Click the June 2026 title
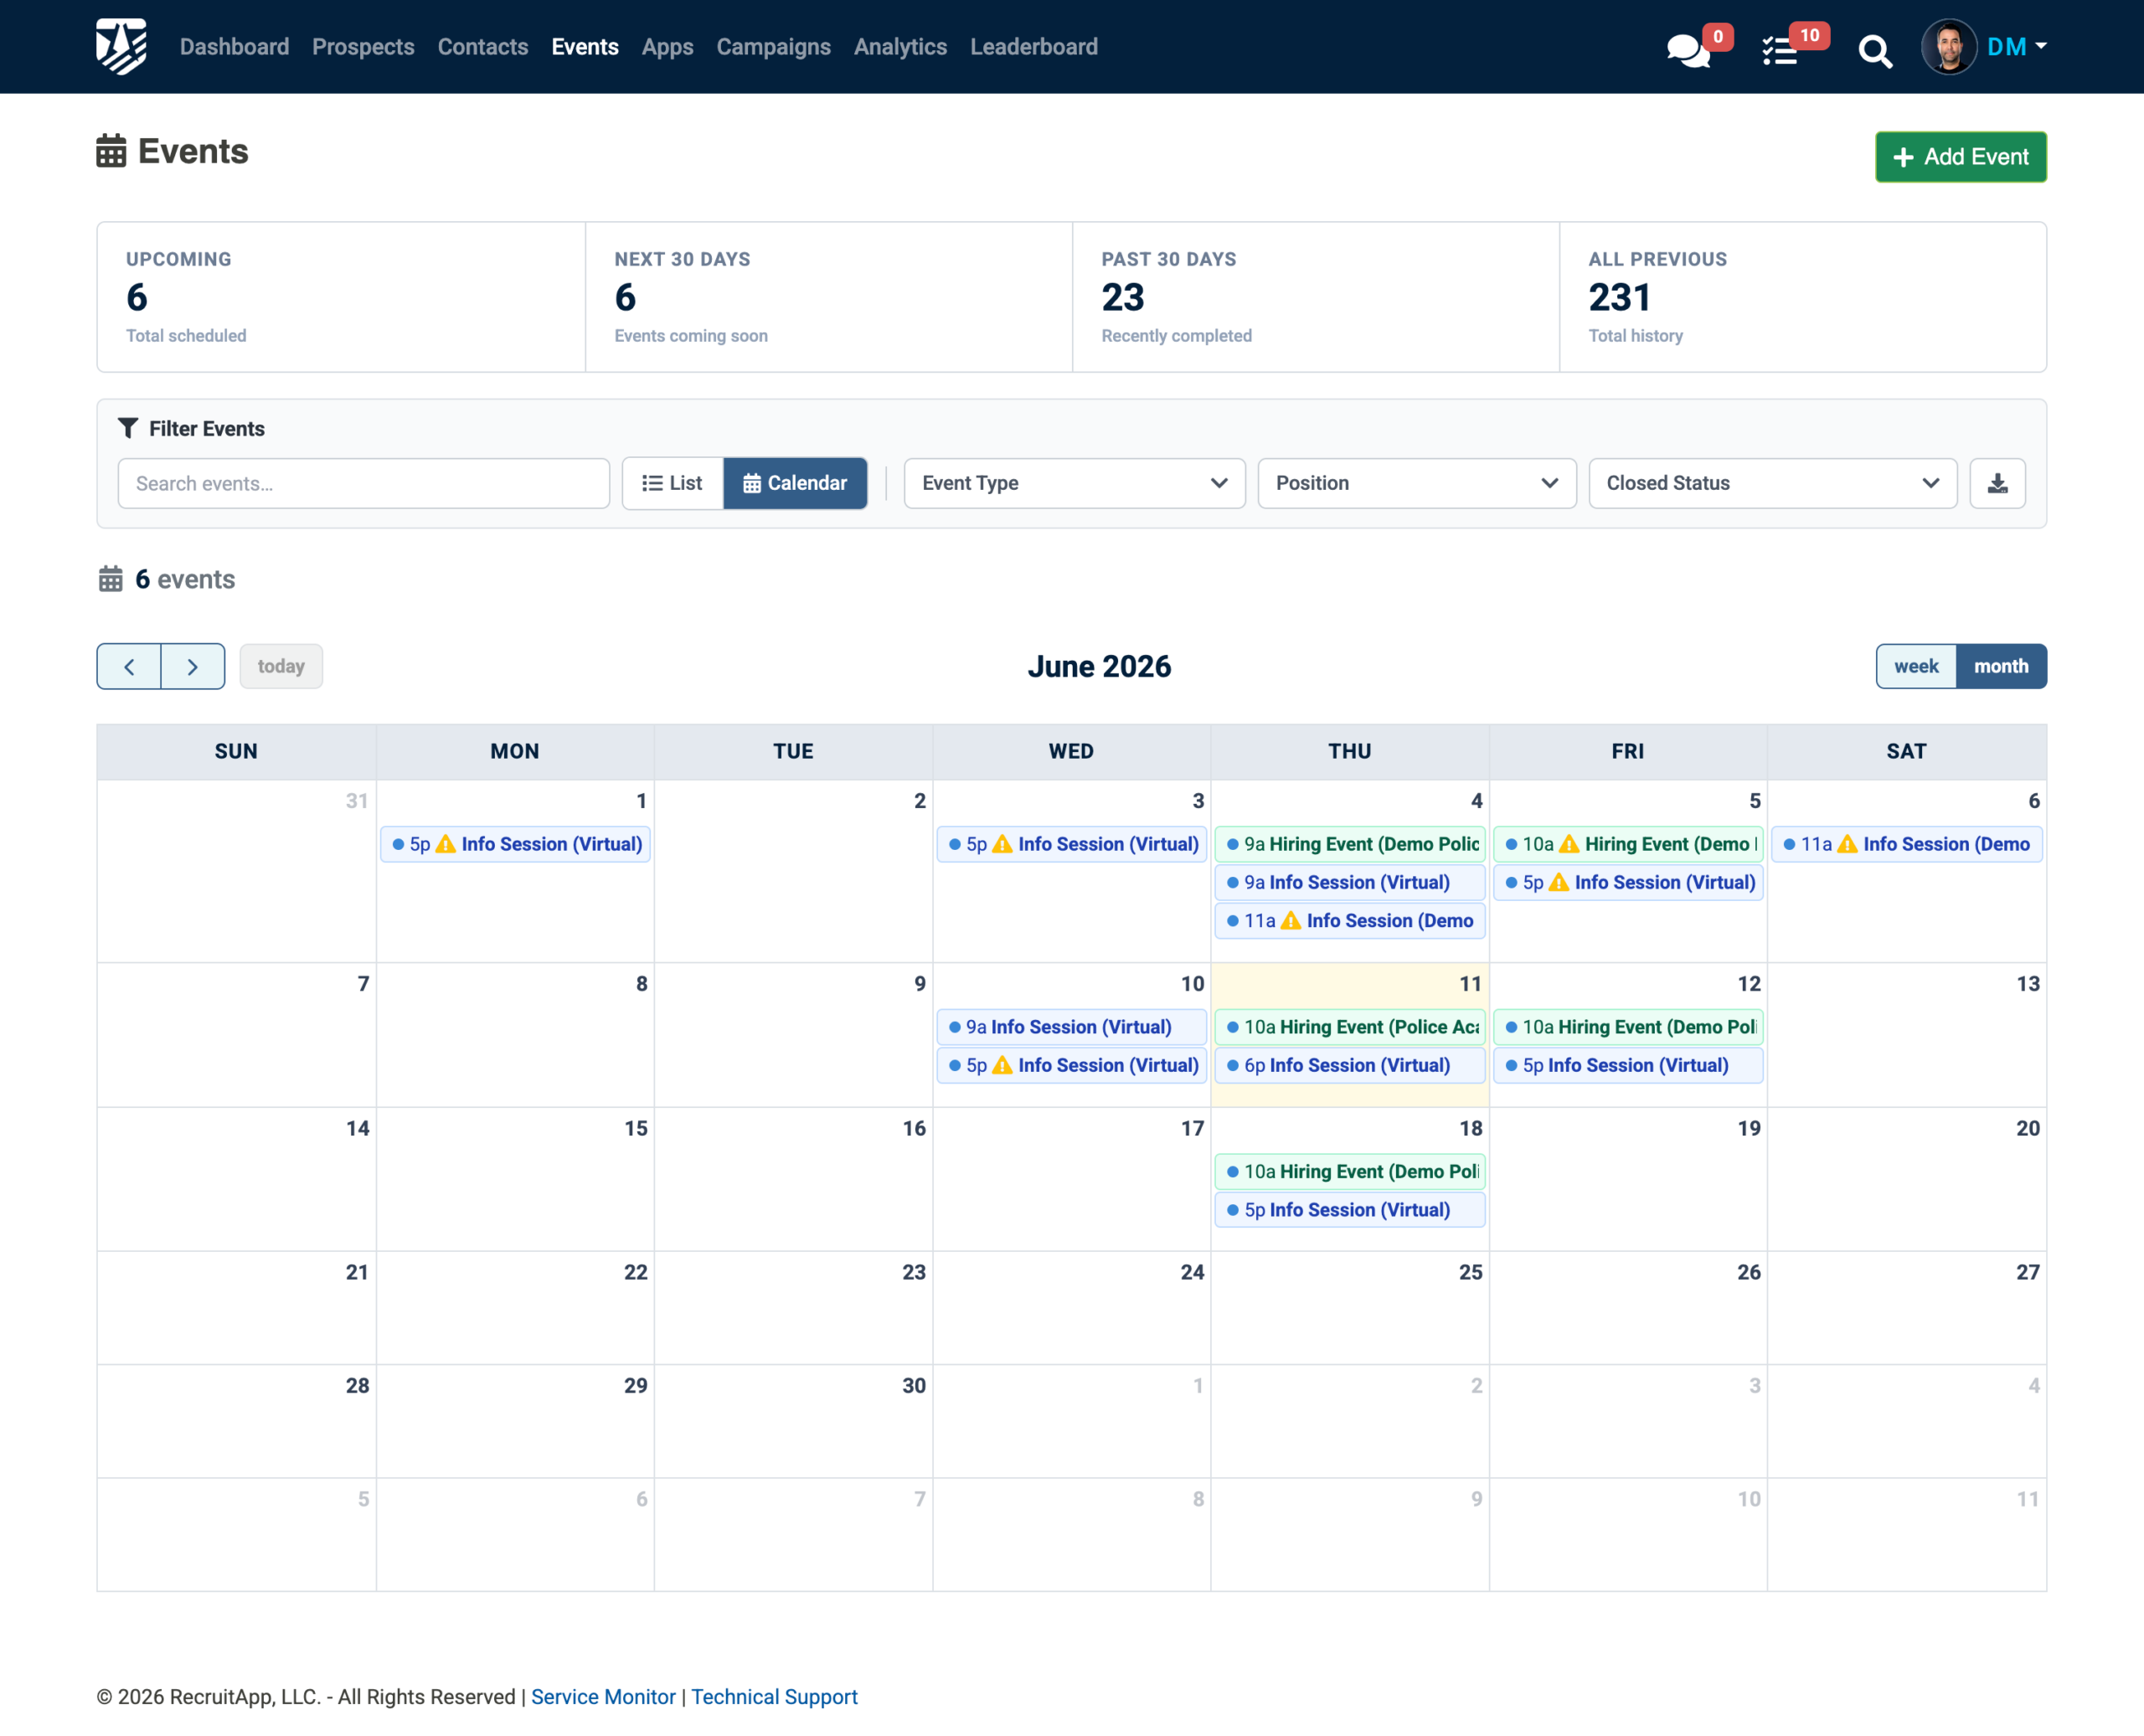Image resolution: width=2144 pixels, height=1736 pixels. pyautogui.click(x=1099, y=667)
